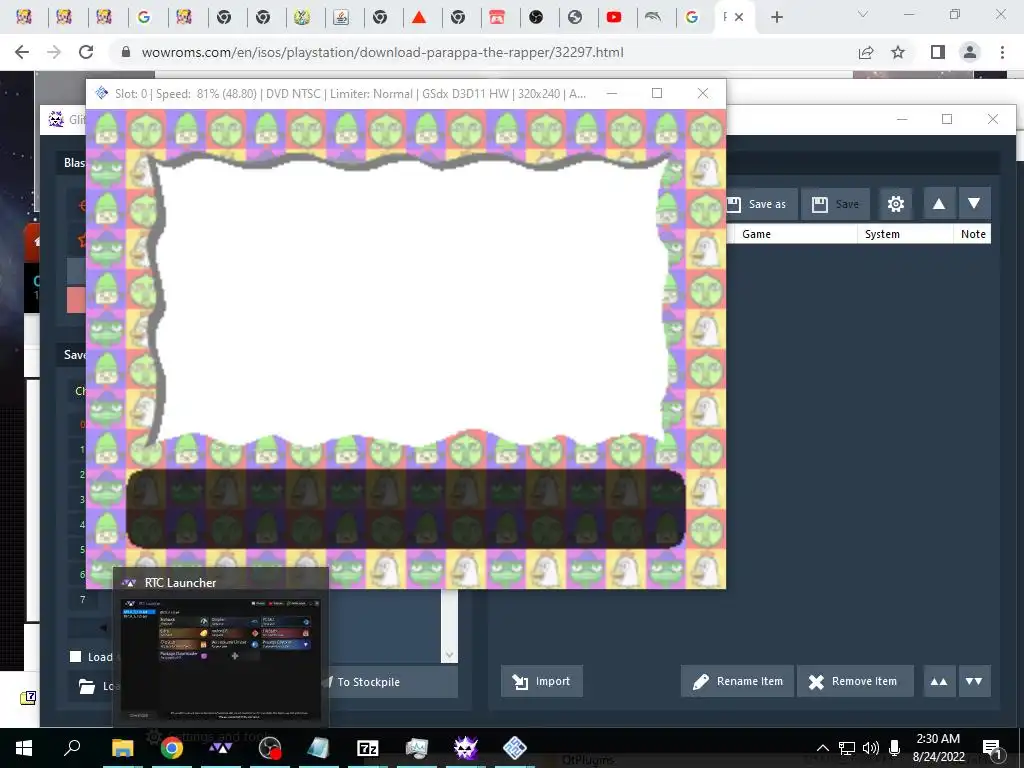Click Import in Glitch Harvester
The height and width of the screenshot is (768, 1024).
[x=541, y=681]
